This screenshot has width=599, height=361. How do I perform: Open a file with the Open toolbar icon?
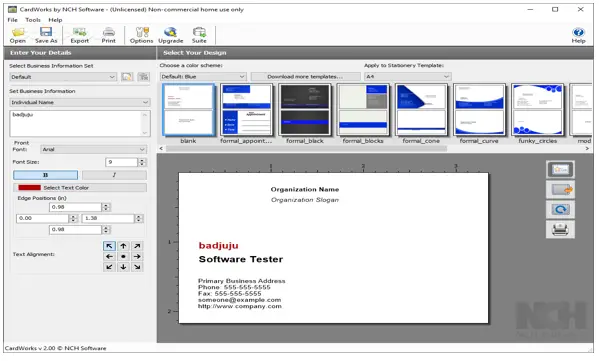[18, 35]
